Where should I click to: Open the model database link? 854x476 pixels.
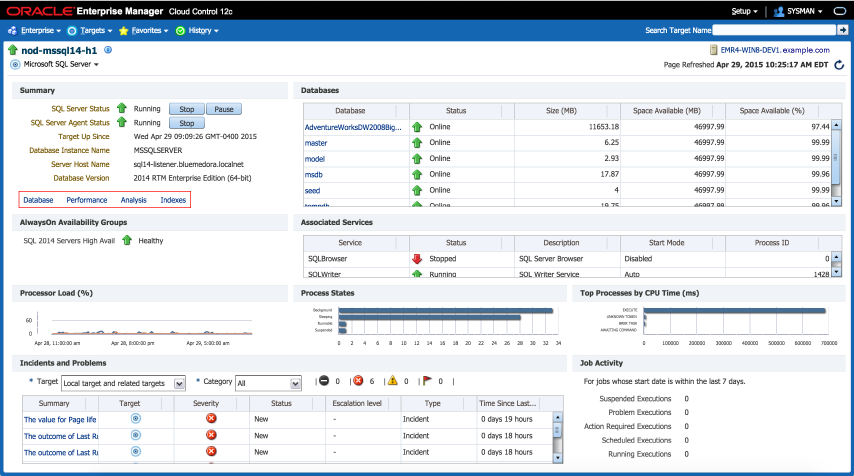pos(315,159)
